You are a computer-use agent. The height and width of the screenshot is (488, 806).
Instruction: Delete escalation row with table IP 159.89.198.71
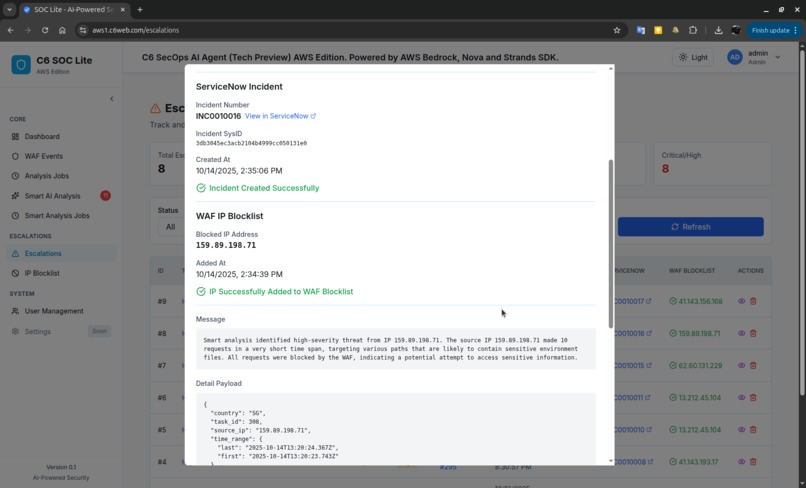click(753, 333)
